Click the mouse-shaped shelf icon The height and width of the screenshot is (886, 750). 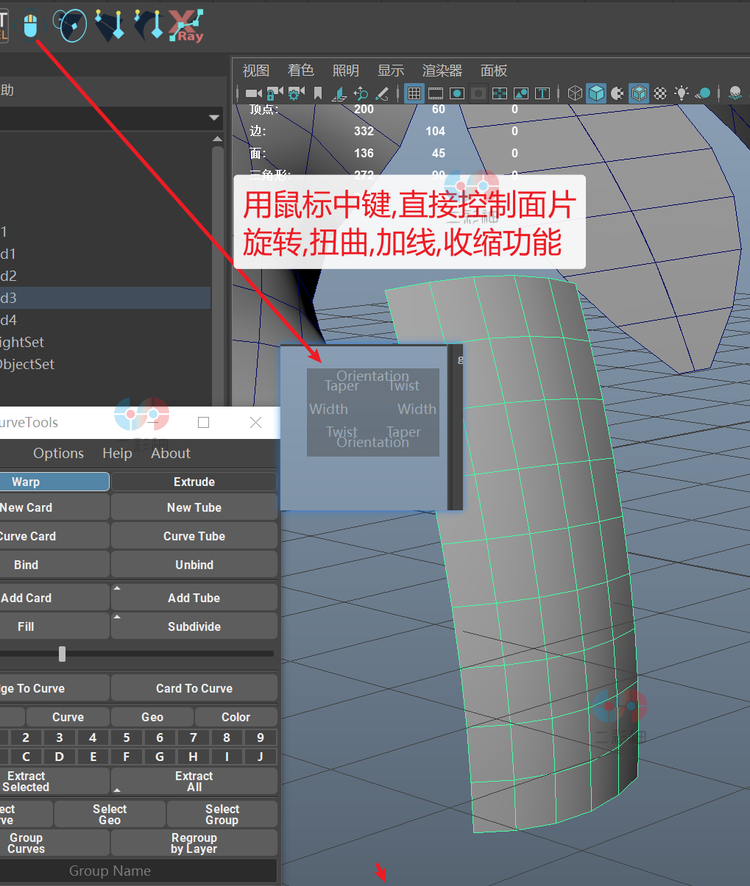pyautogui.click(x=31, y=24)
